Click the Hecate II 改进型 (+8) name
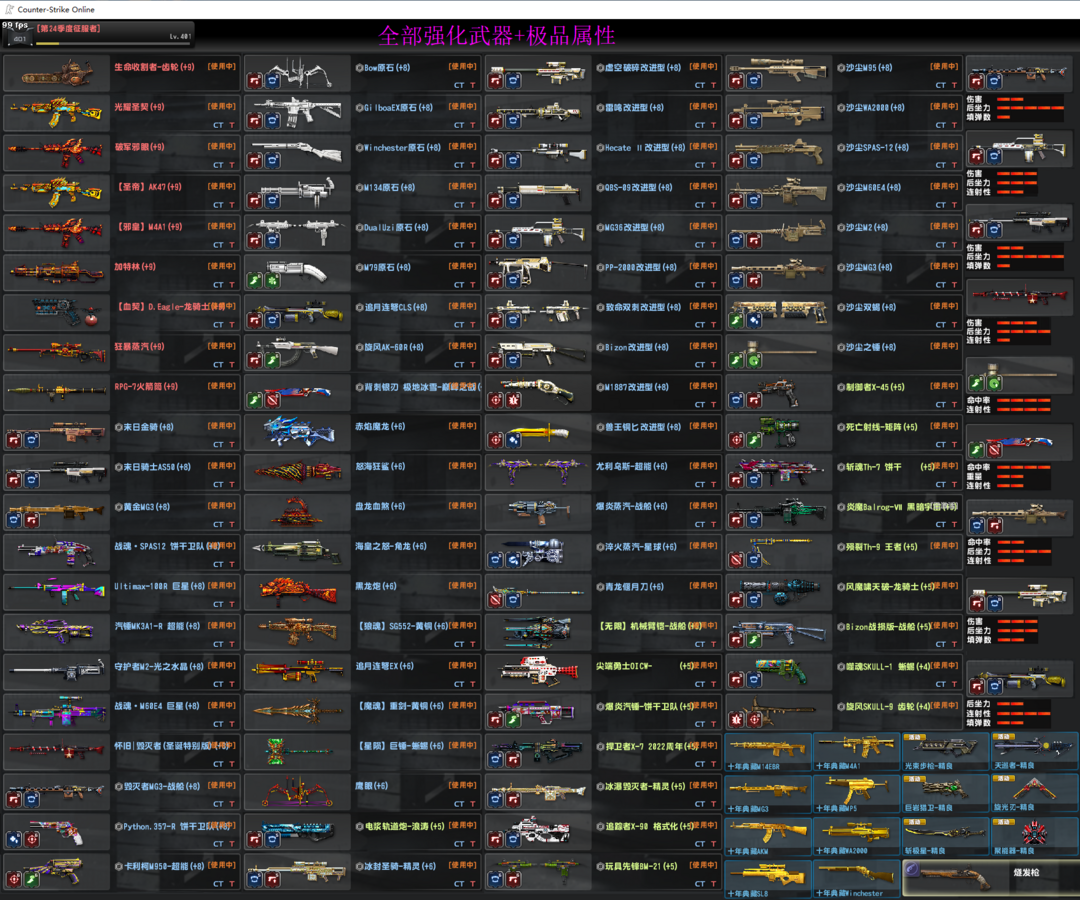The width and height of the screenshot is (1080, 900). [x=645, y=147]
